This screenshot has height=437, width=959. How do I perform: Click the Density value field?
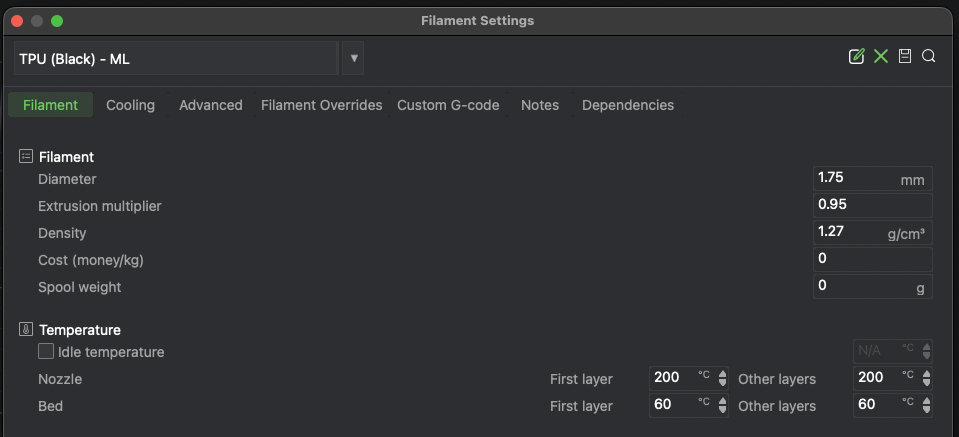click(873, 232)
